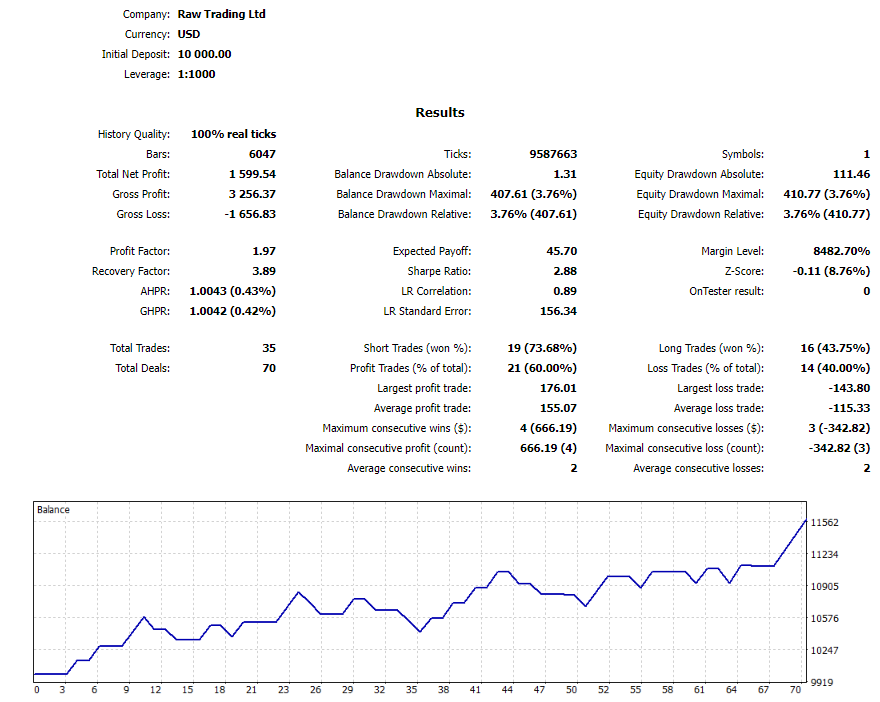Click the Bars count 6047
880x702 pixels.
[x=262, y=154]
